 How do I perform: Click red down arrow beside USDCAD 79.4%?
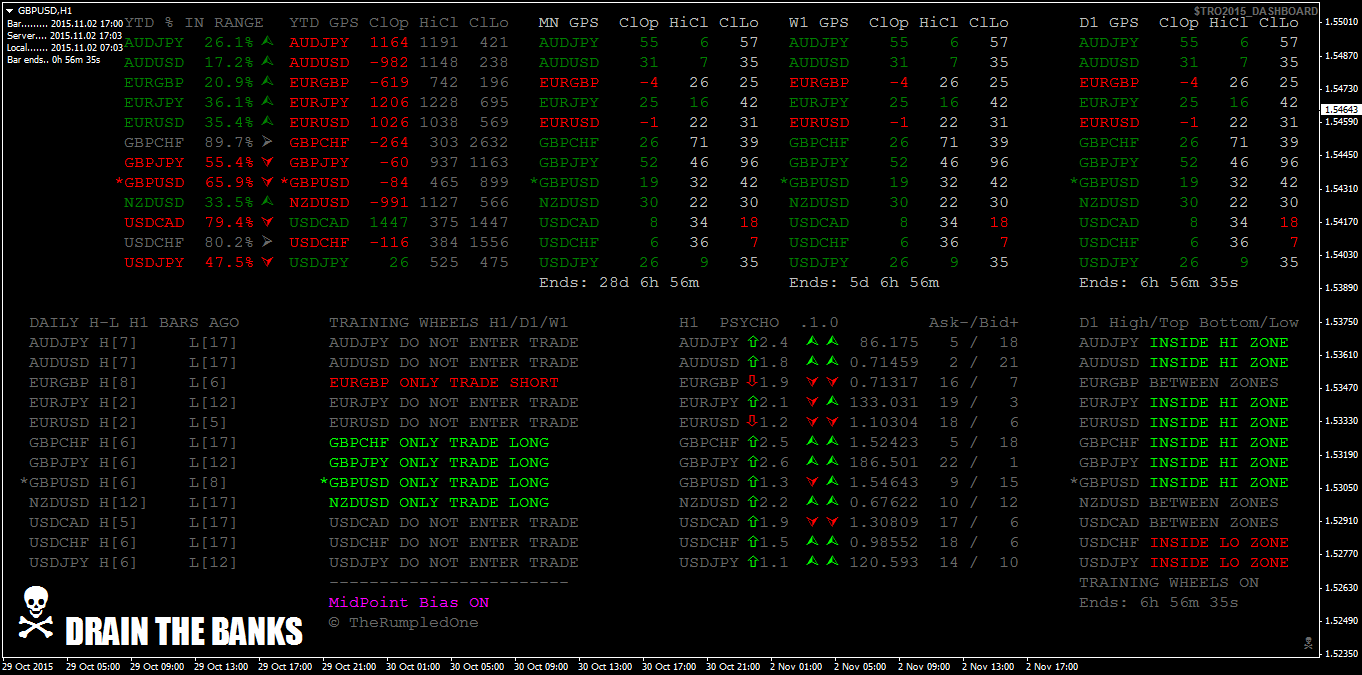267,222
